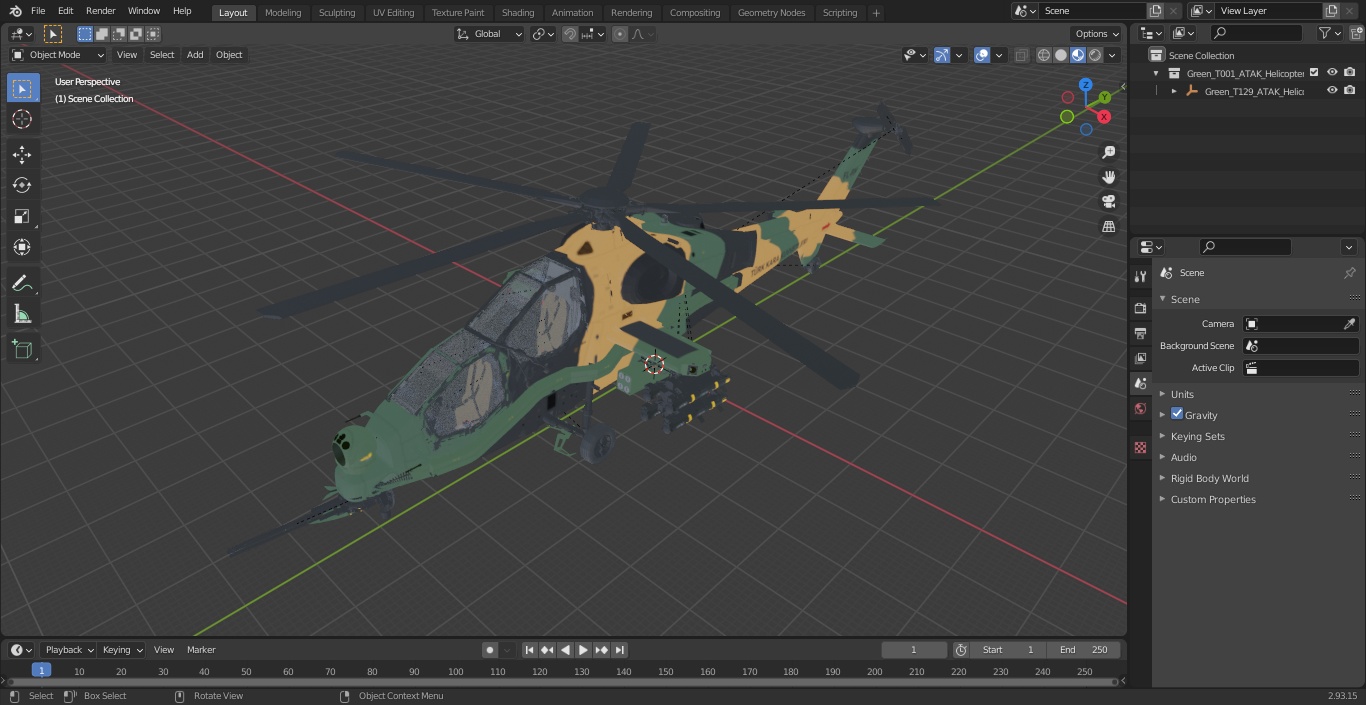Open the outliner filter dropdown
The image size is (1366, 705).
click(x=1329, y=33)
